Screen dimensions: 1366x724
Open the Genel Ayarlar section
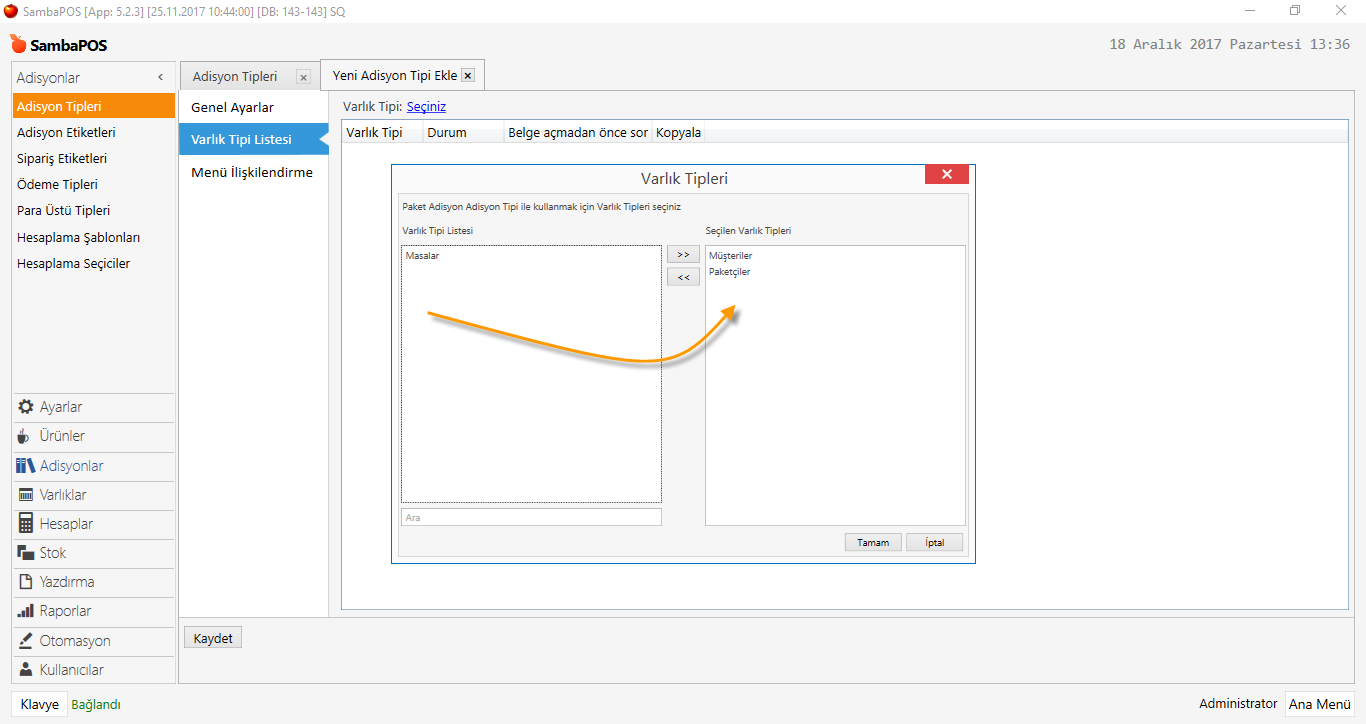pos(232,107)
